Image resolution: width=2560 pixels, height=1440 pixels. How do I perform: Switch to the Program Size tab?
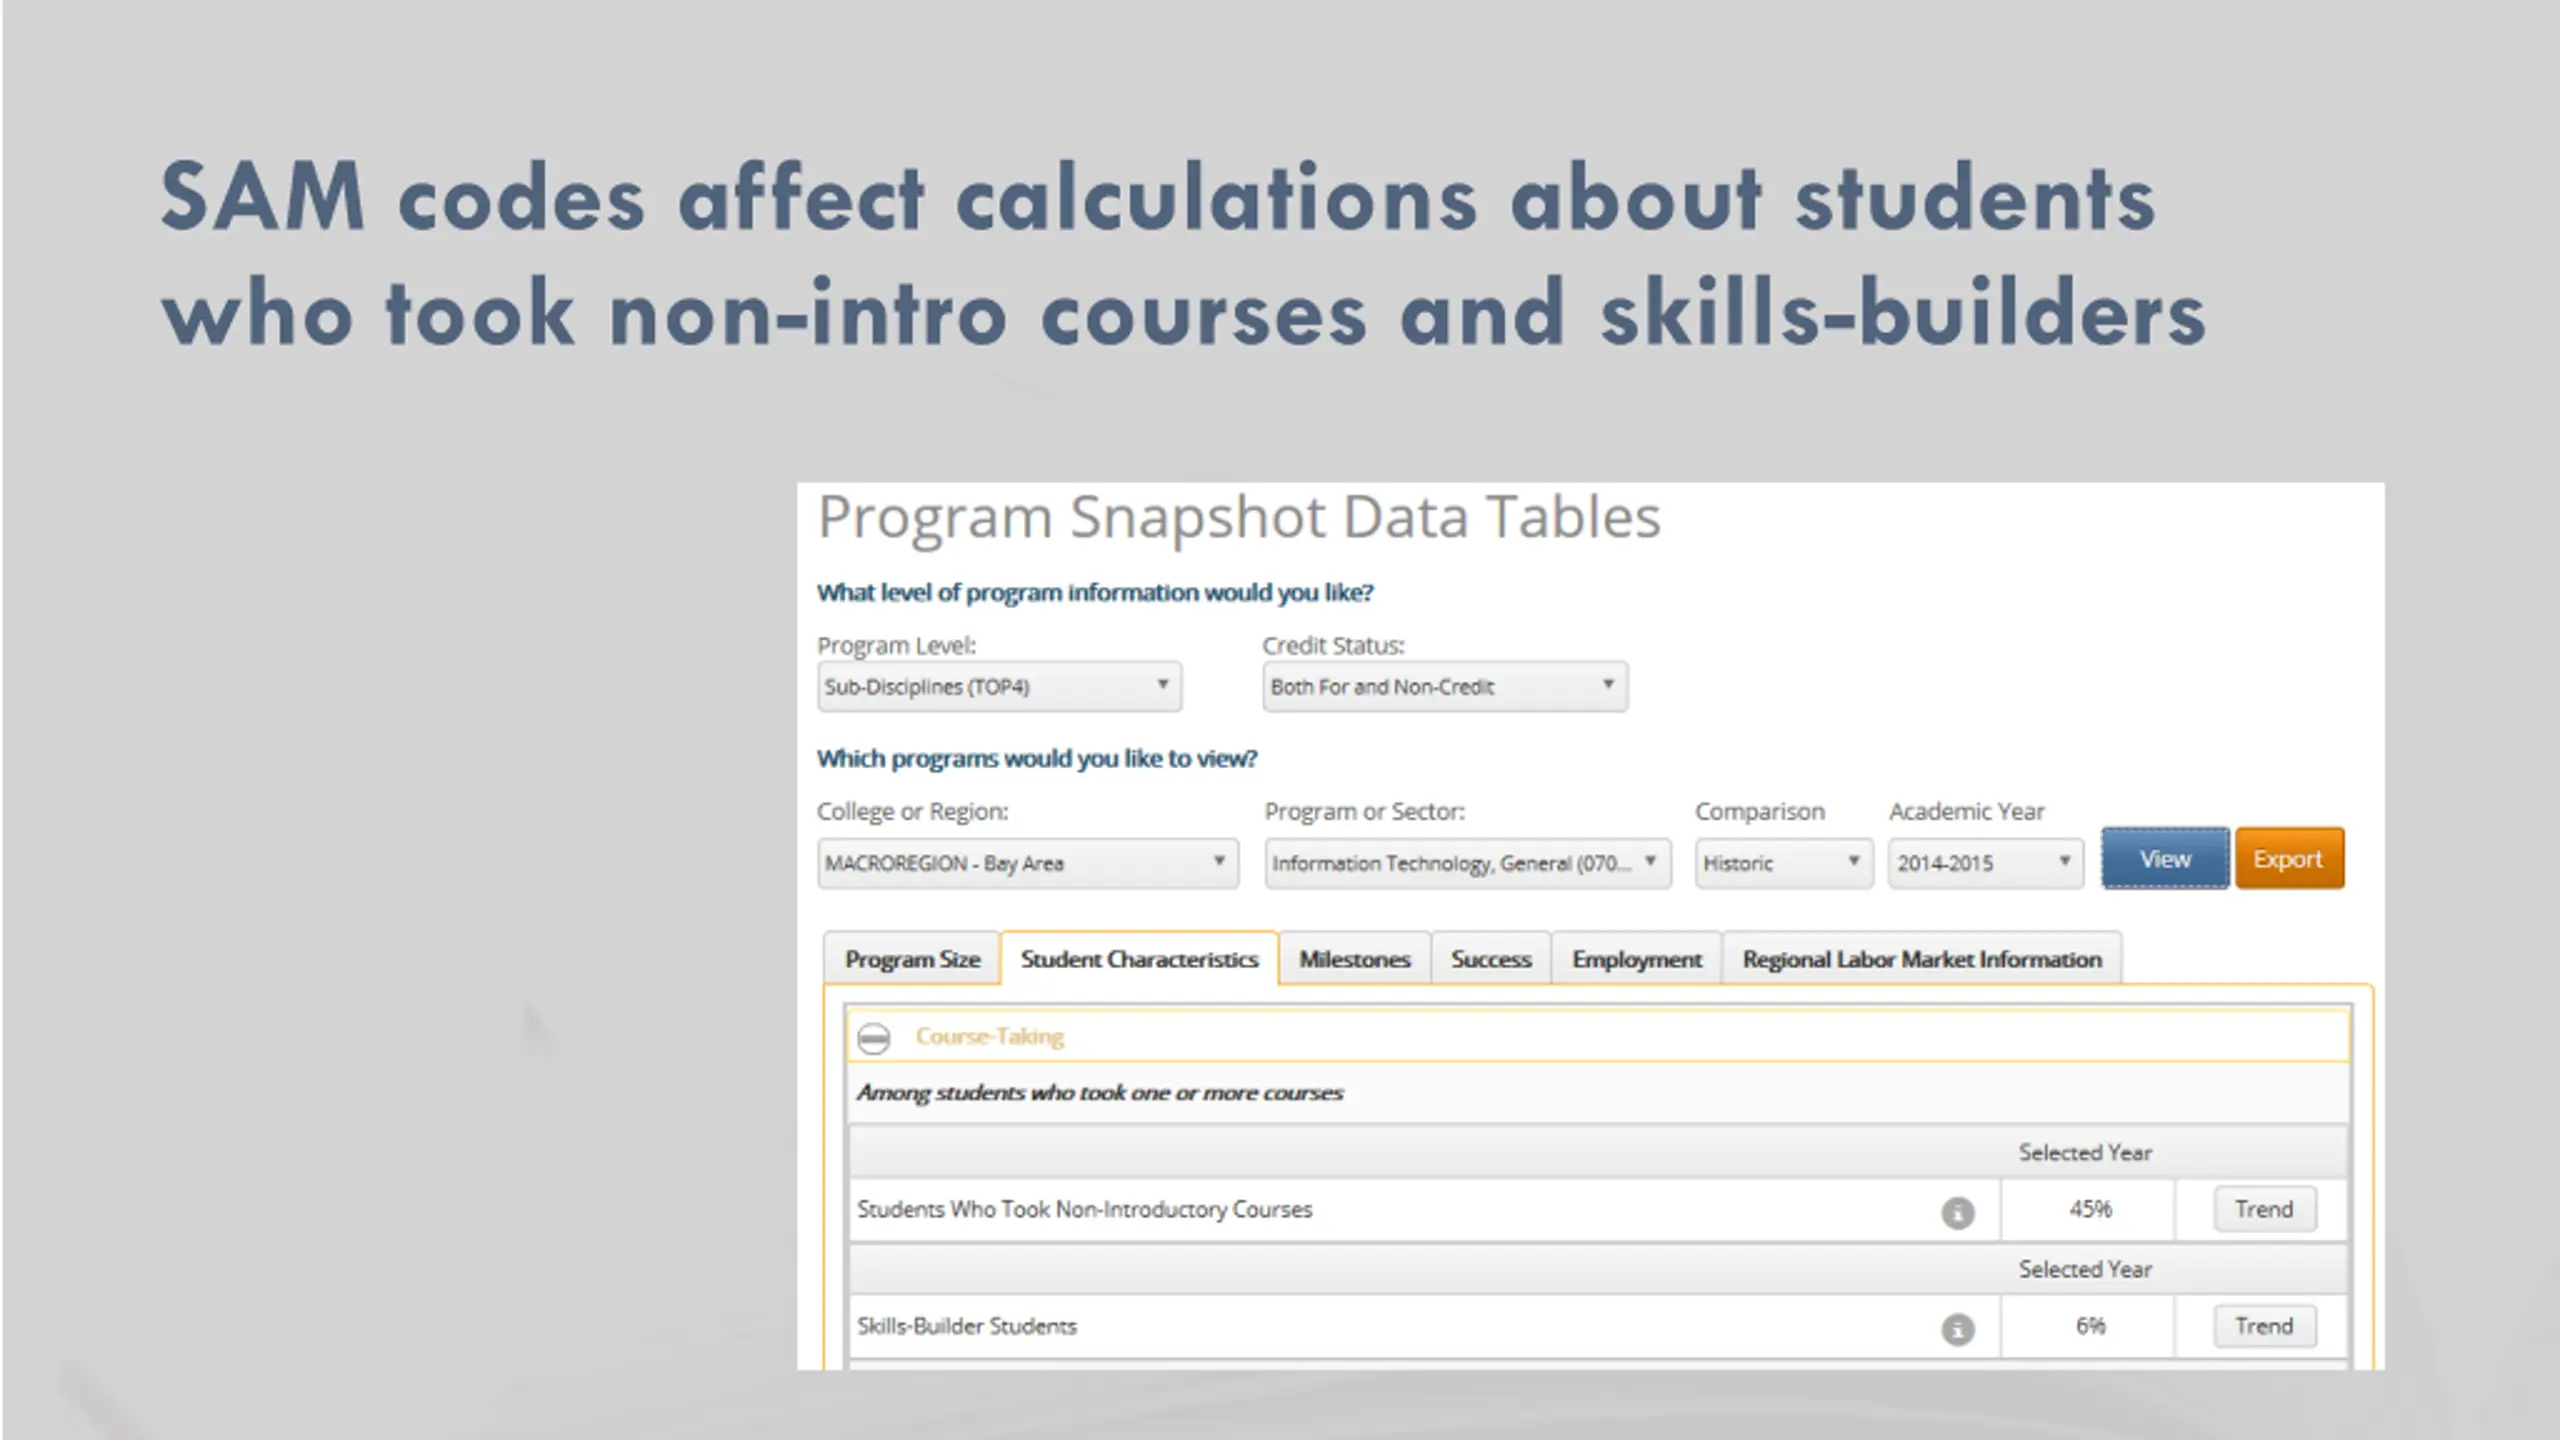[912, 959]
